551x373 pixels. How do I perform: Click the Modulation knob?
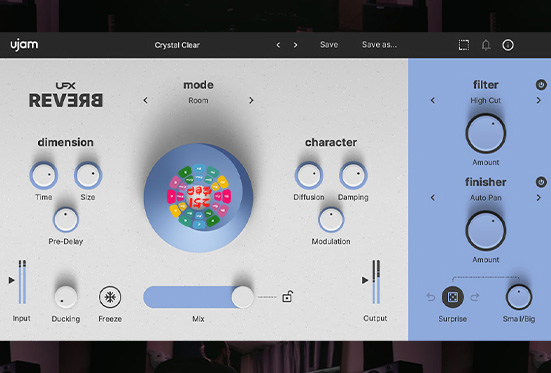click(331, 220)
